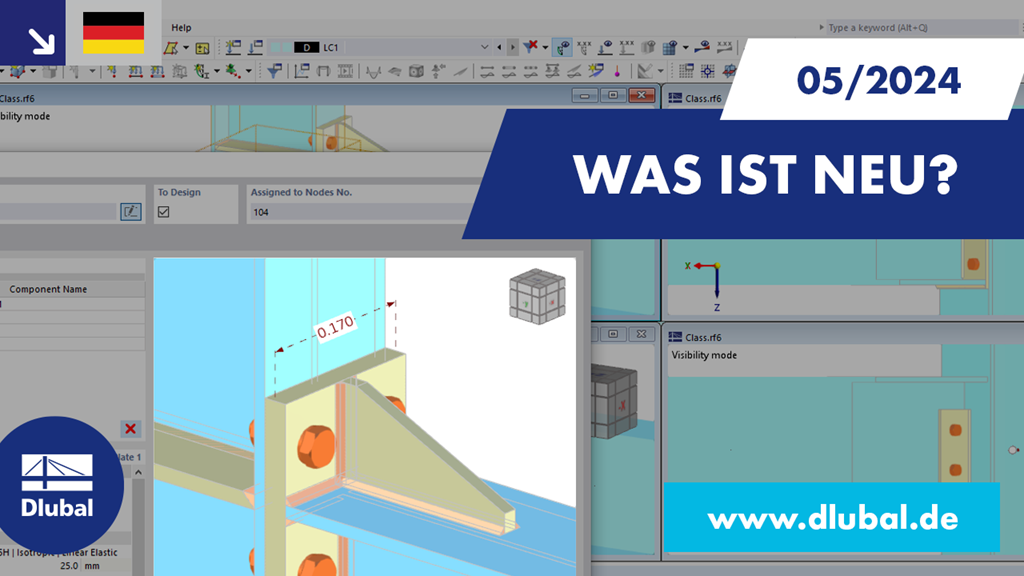
Task: Open dropdown beside green node path icon
Action: [249, 71]
